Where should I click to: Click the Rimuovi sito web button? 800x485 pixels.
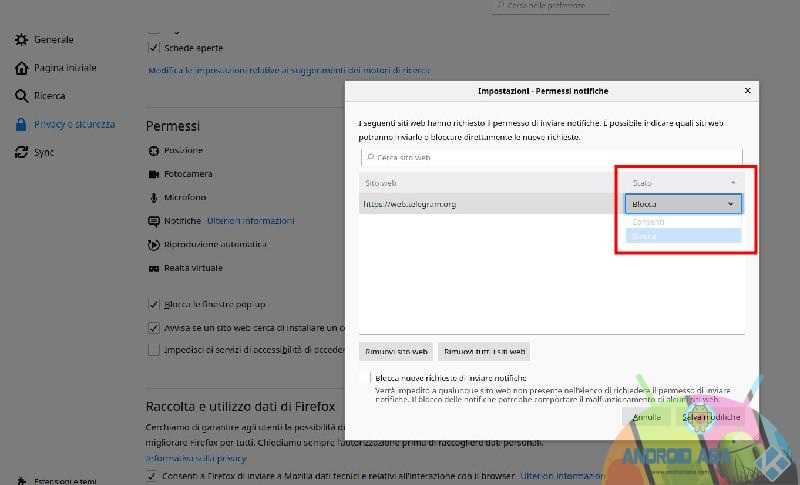[x=396, y=352]
